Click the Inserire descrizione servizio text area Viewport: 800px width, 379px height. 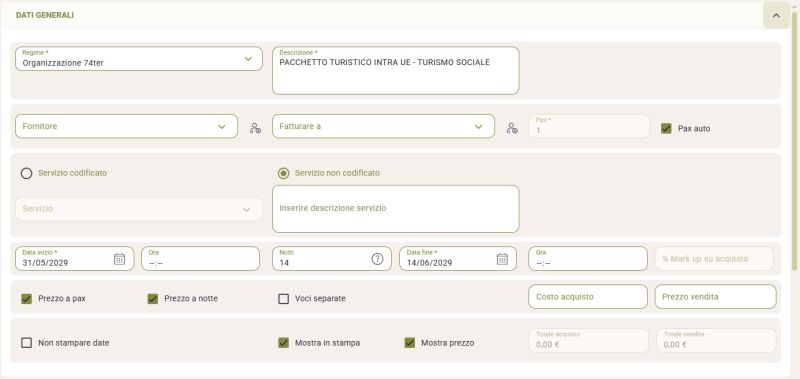(395, 209)
